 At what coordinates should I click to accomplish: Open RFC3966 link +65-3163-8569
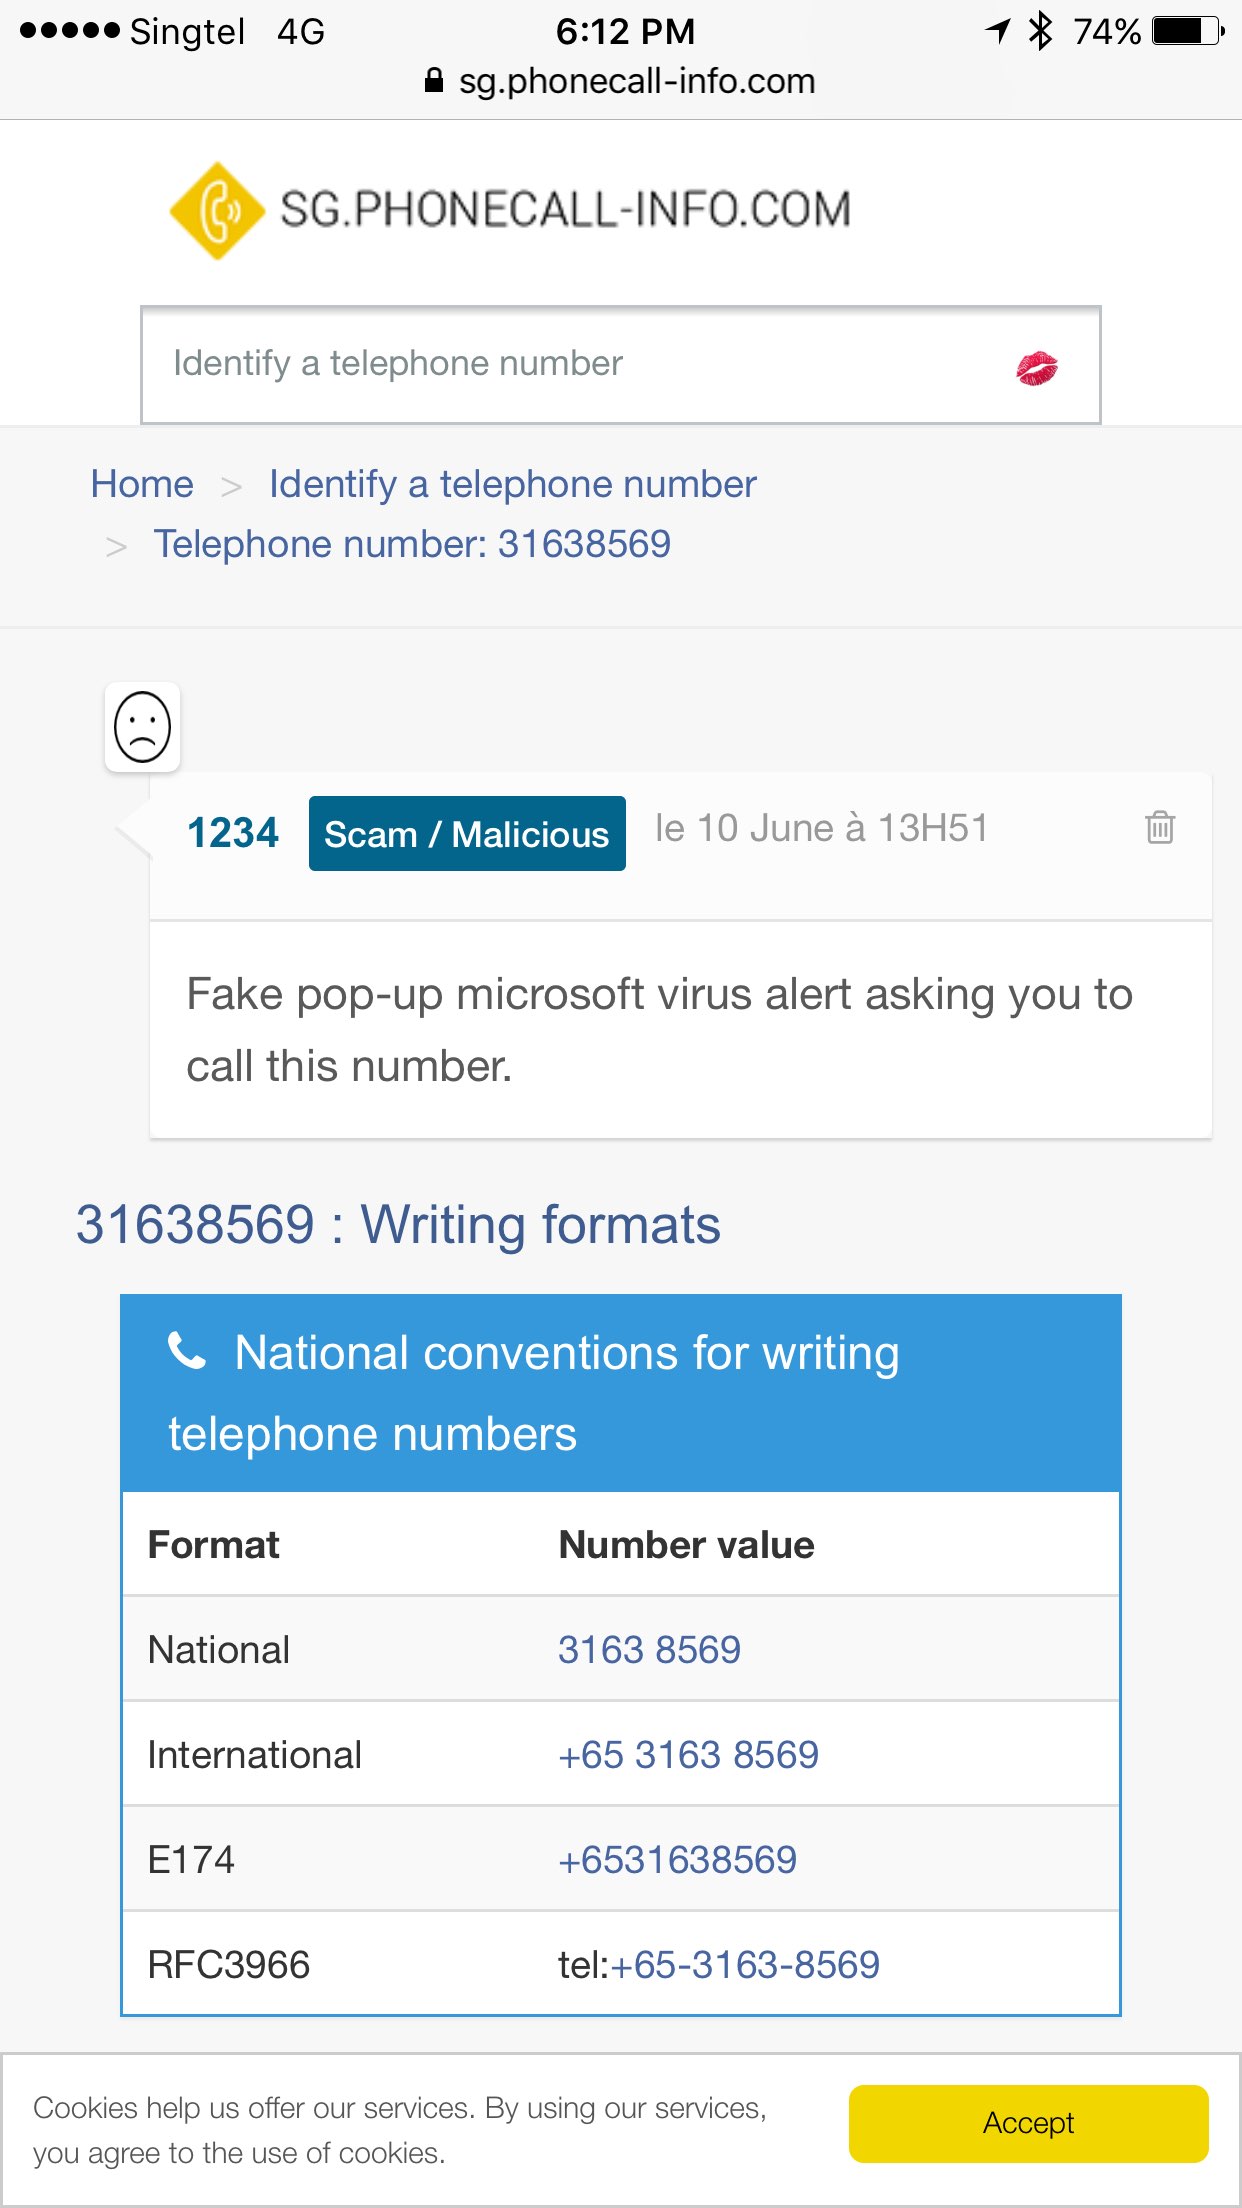tap(745, 1965)
